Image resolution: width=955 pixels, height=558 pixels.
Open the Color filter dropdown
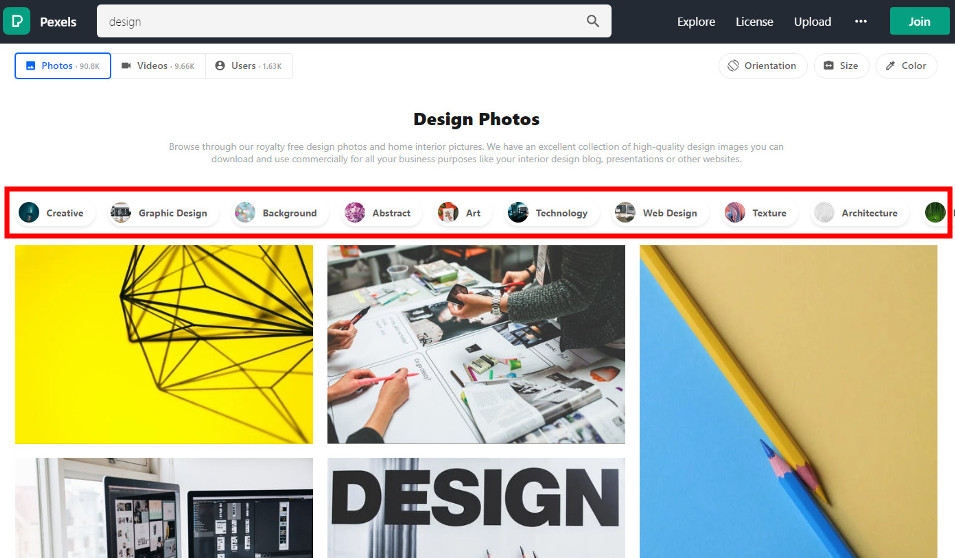click(x=906, y=66)
